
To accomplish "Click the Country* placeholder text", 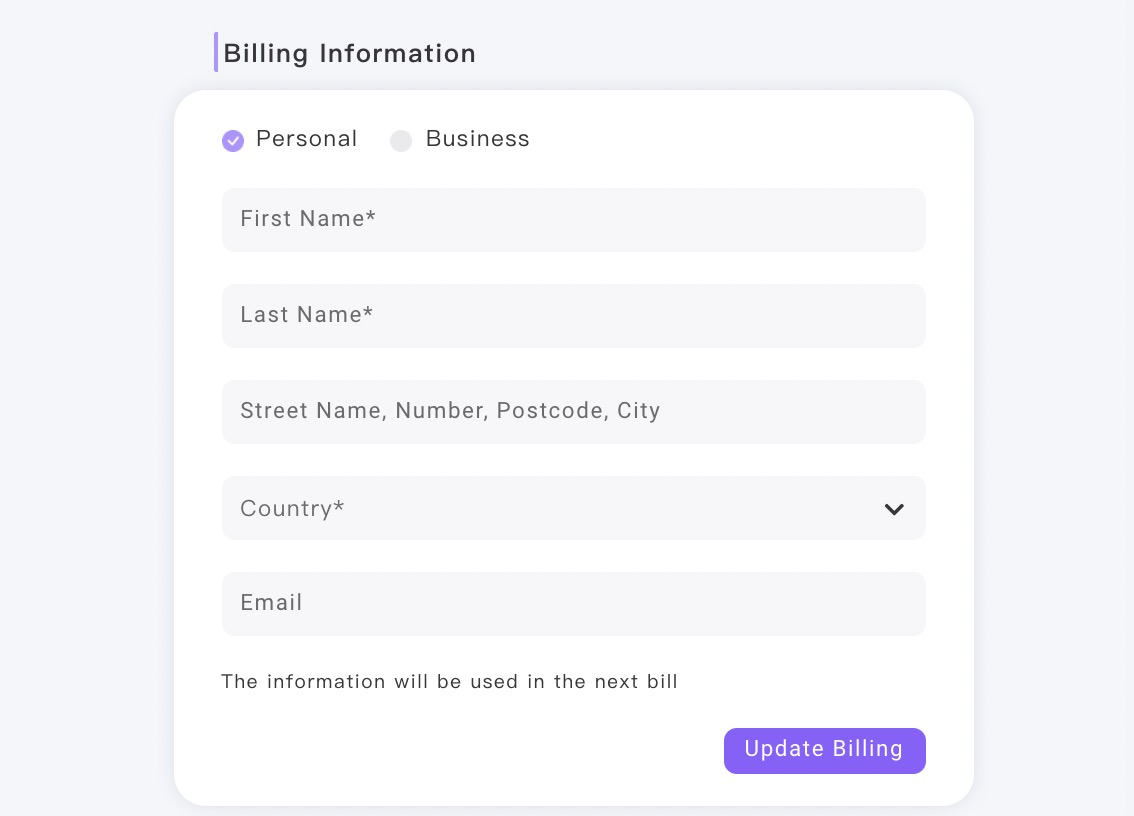I will click(292, 509).
